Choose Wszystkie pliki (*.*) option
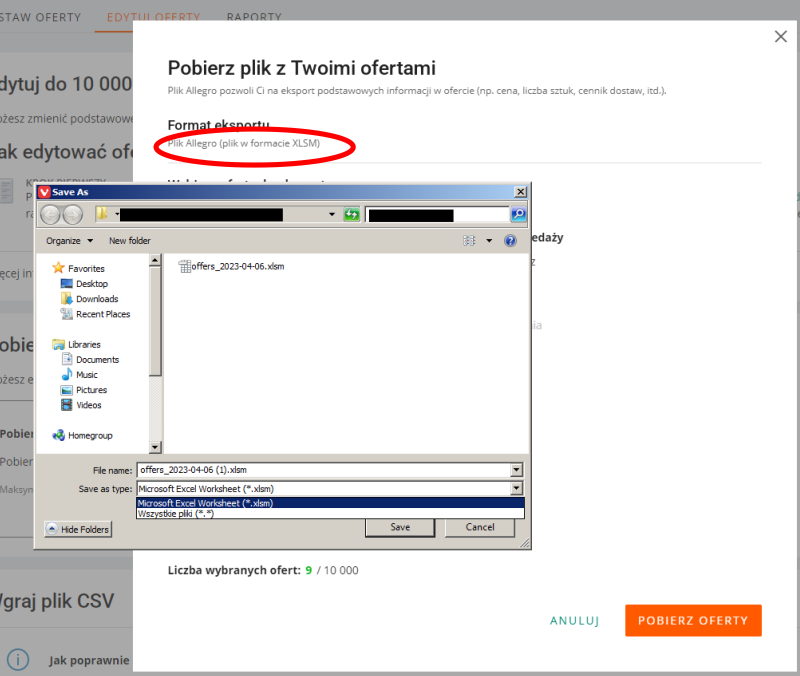This screenshot has width=800, height=676. coord(330,513)
